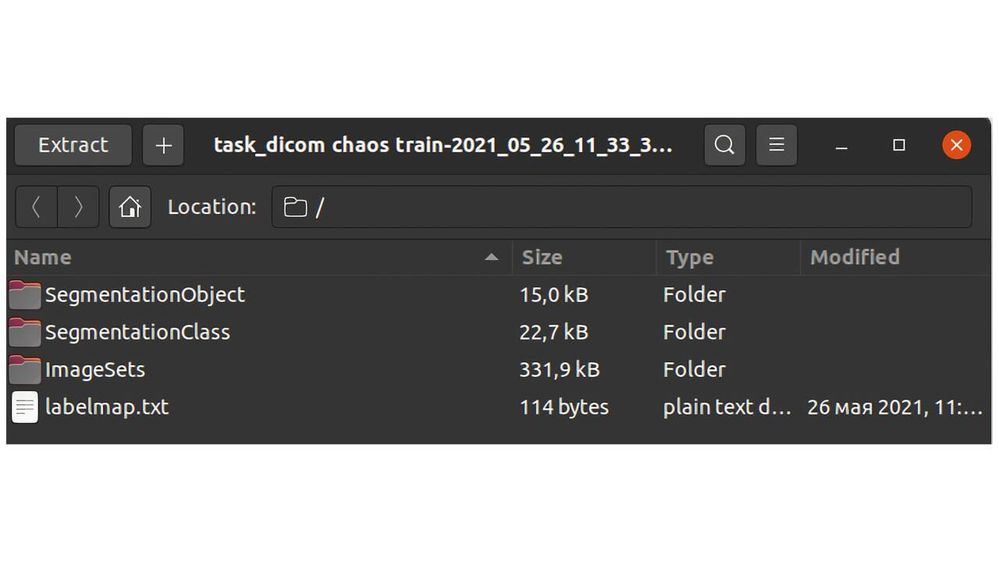Go back with the left arrow

tap(37, 207)
